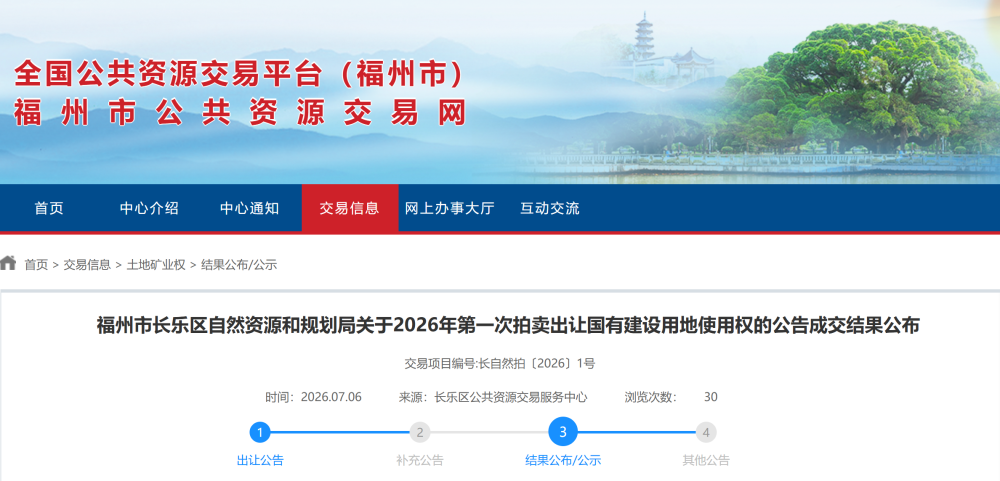The image size is (1000, 481).
Task: Click the view count value 30
Action: 710,397
